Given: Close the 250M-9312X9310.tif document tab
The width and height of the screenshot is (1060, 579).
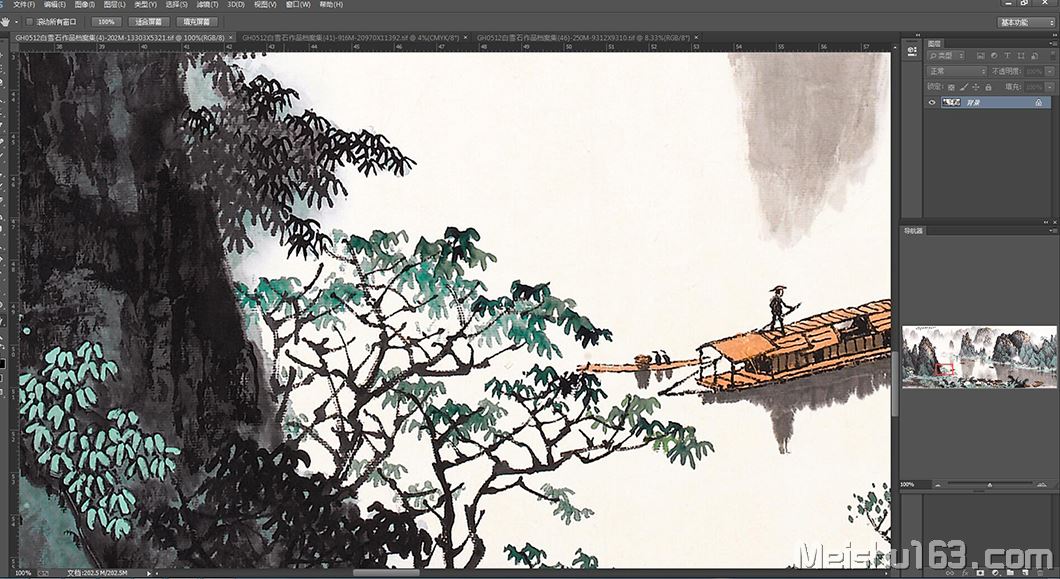Looking at the screenshot, I should point(697,38).
